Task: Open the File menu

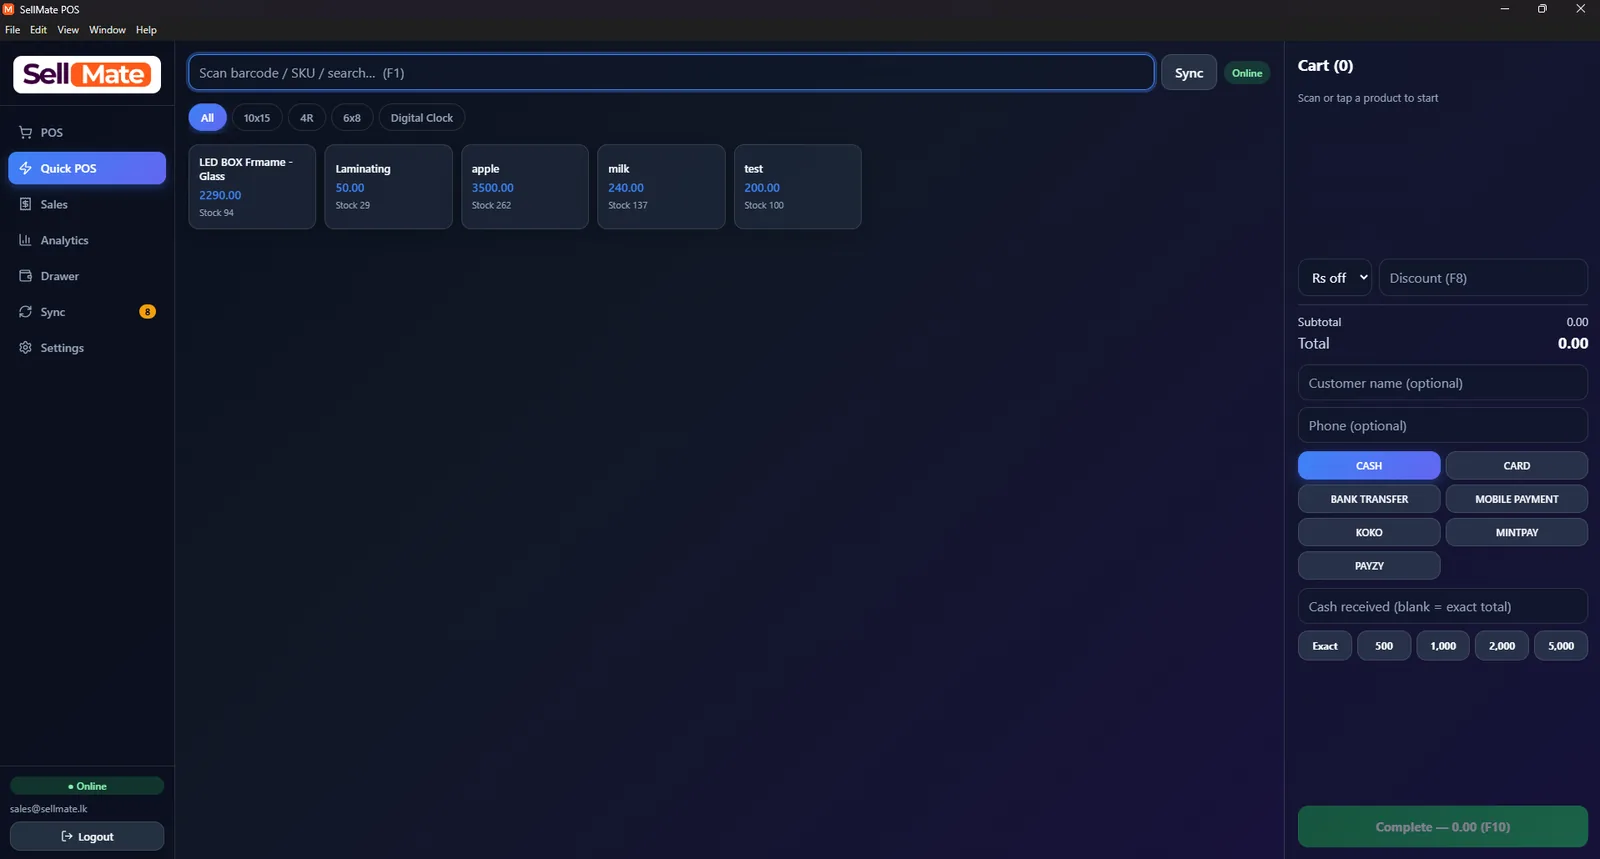Action: 12,30
